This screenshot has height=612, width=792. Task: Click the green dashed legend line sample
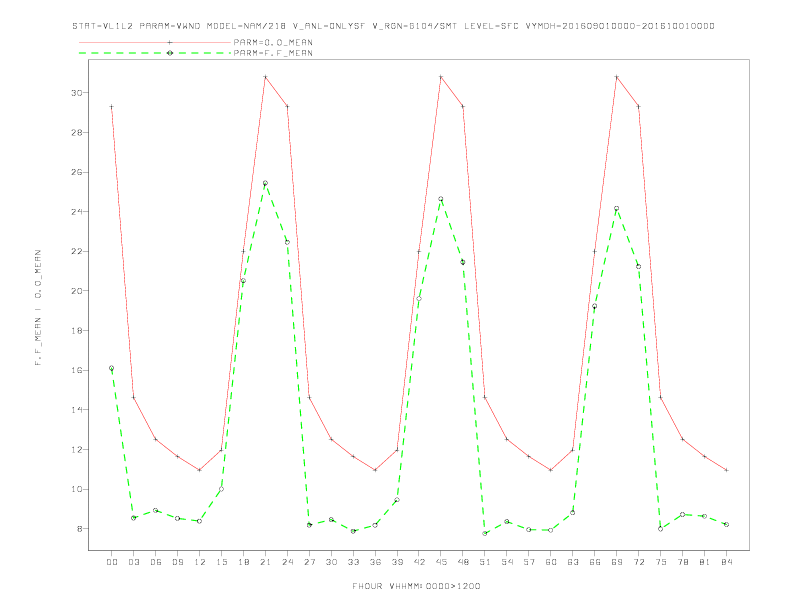point(155,53)
